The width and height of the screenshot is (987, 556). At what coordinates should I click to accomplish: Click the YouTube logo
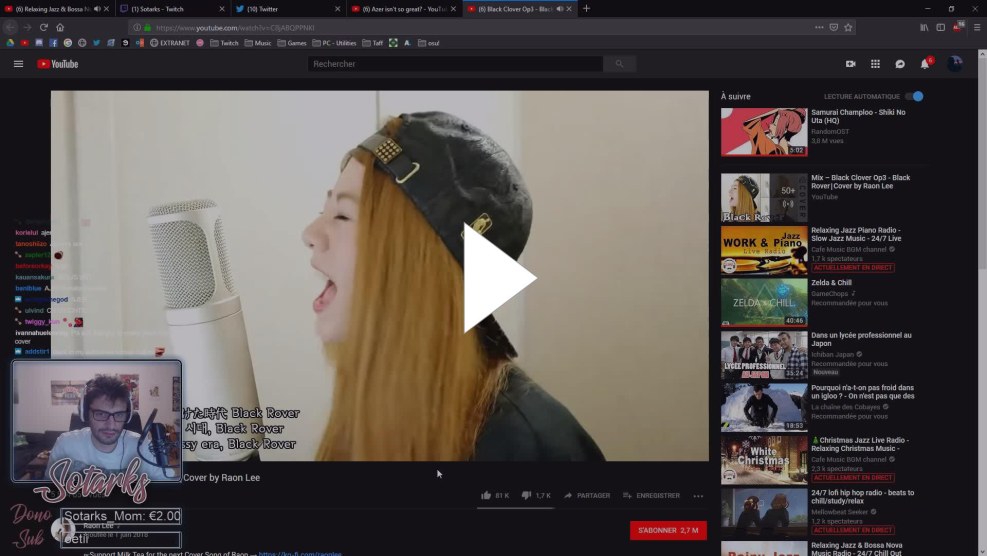[58, 64]
